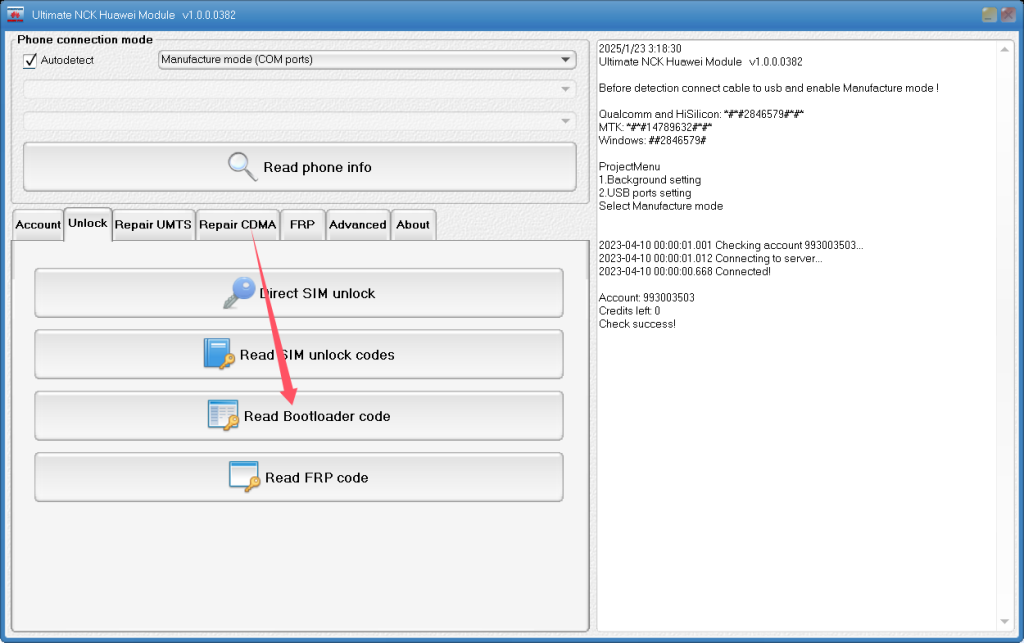Click Read SIM unlock codes button

pos(299,354)
